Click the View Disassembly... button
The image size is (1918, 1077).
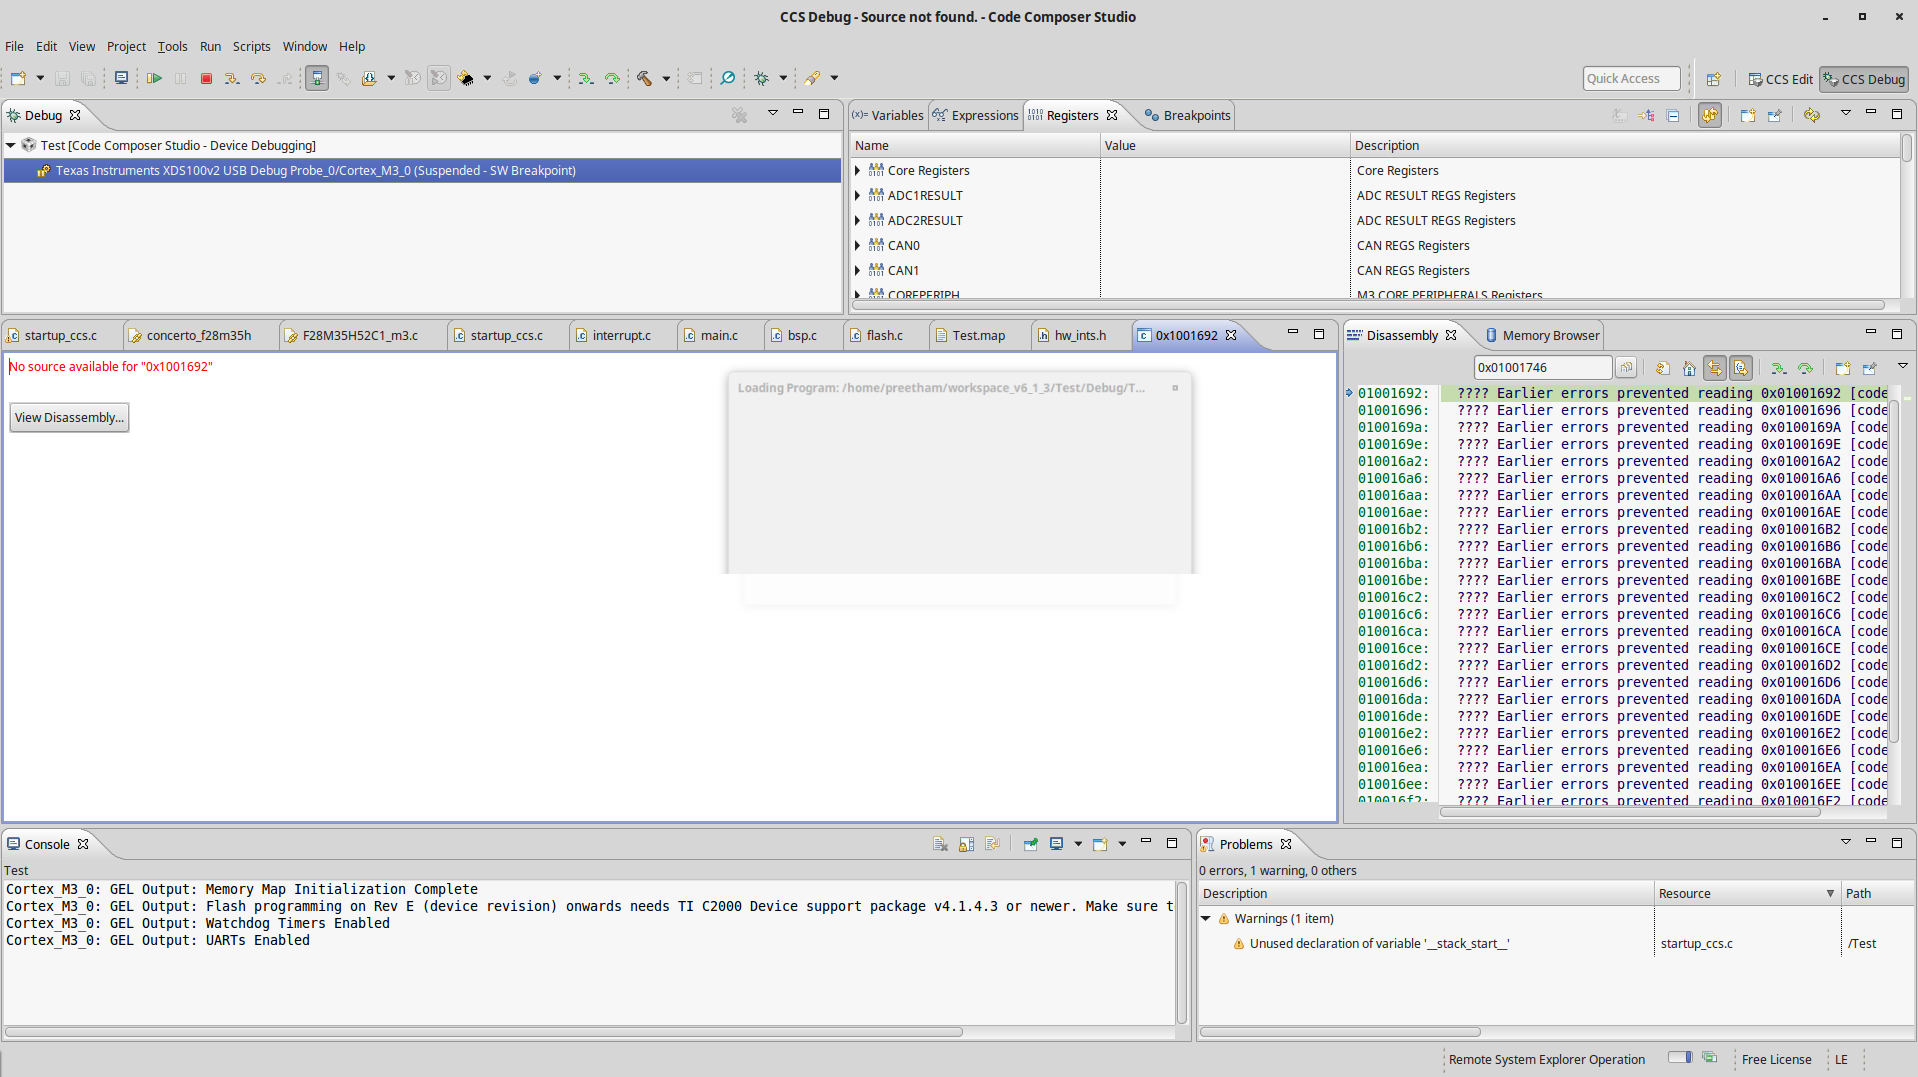(69, 417)
